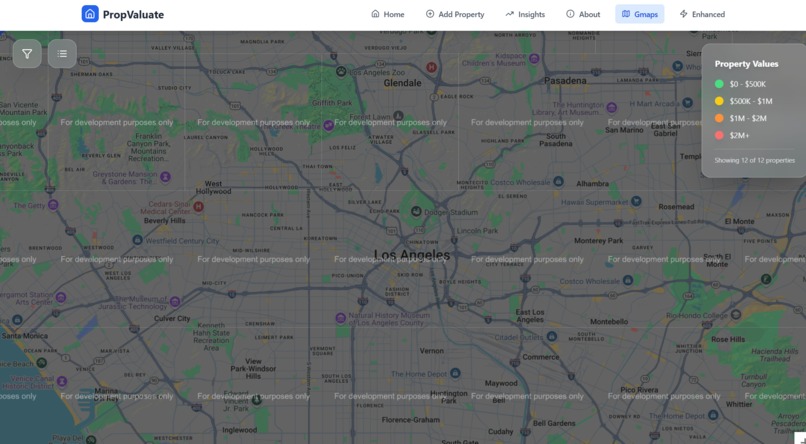Screen dimensions: 806x444
Task: Click the Museum of Jurassic Technology marker
Action: [175, 302]
